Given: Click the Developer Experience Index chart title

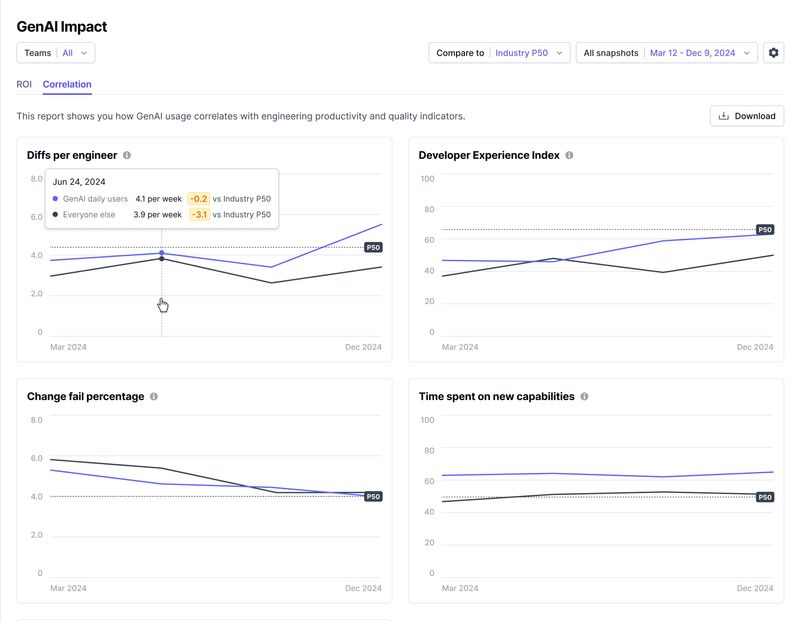Looking at the screenshot, I should [489, 155].
